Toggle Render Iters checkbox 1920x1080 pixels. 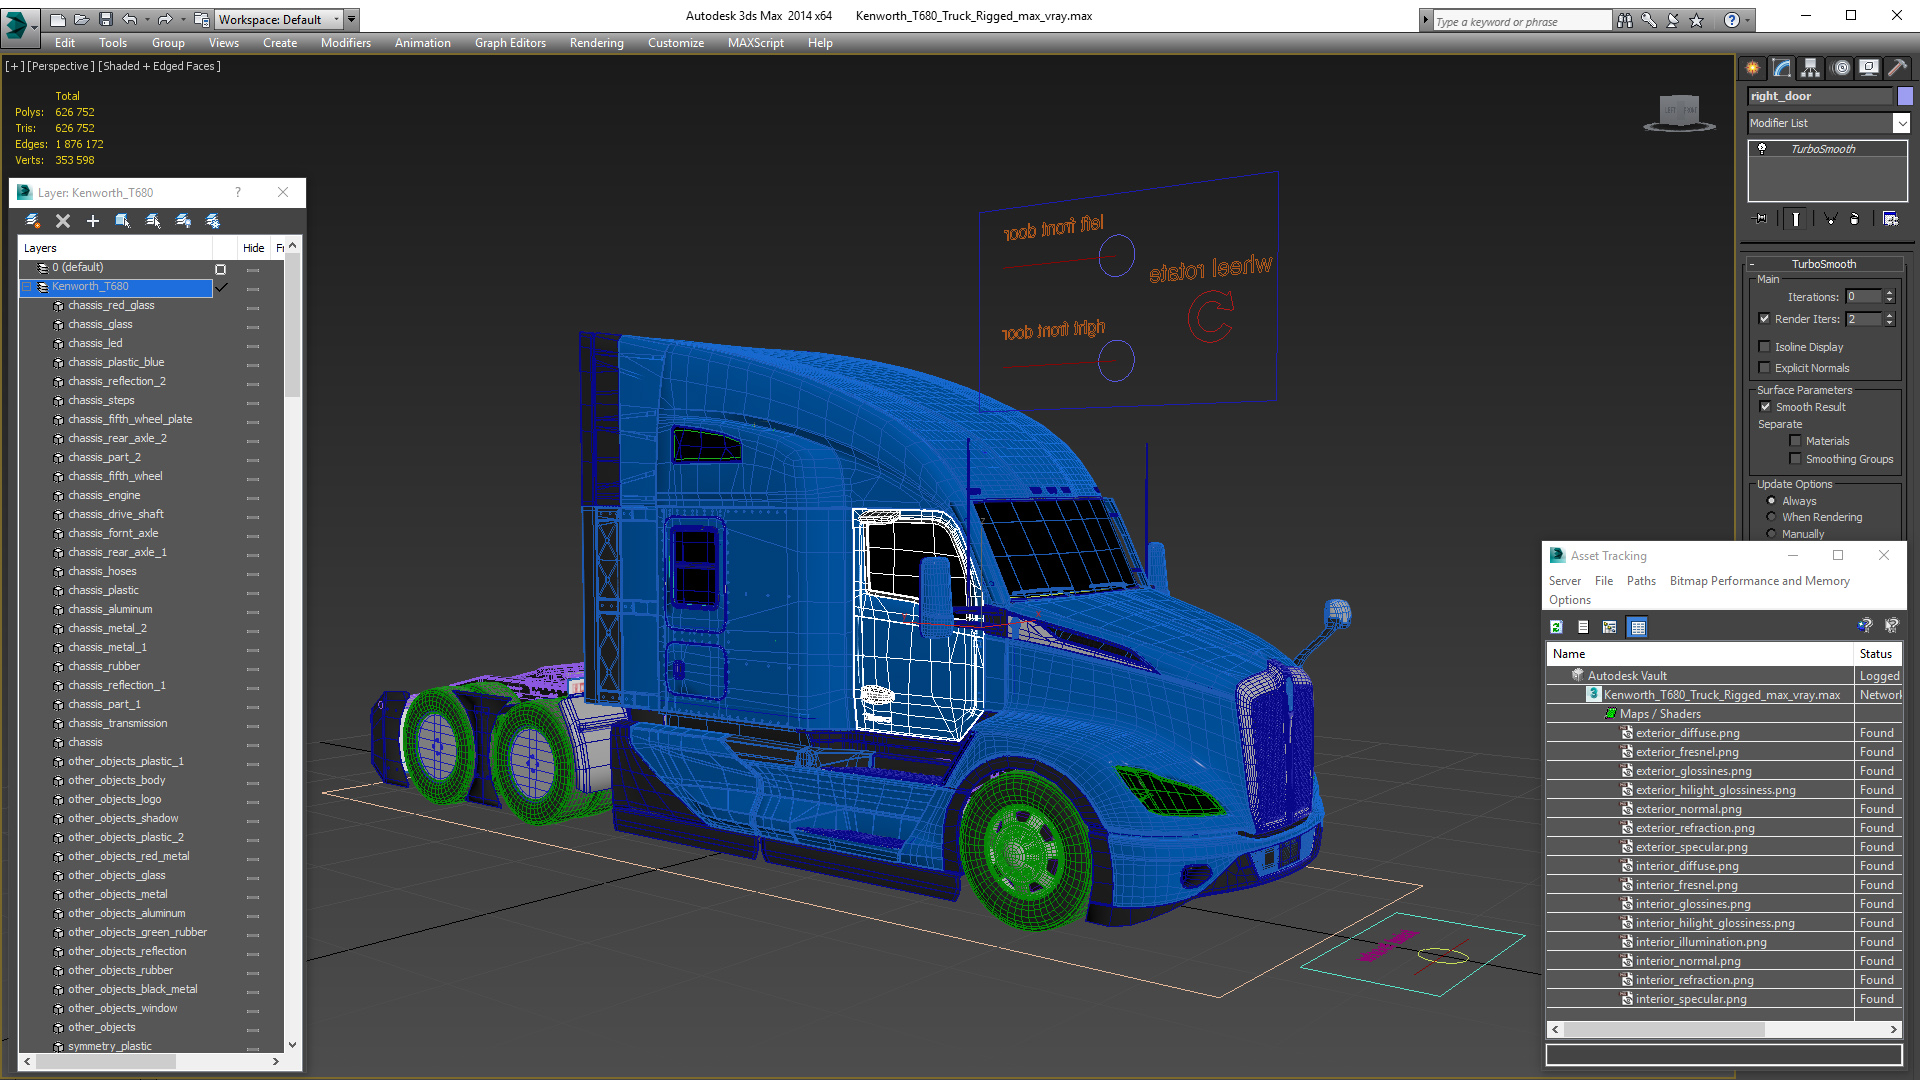coord(1764,319)
